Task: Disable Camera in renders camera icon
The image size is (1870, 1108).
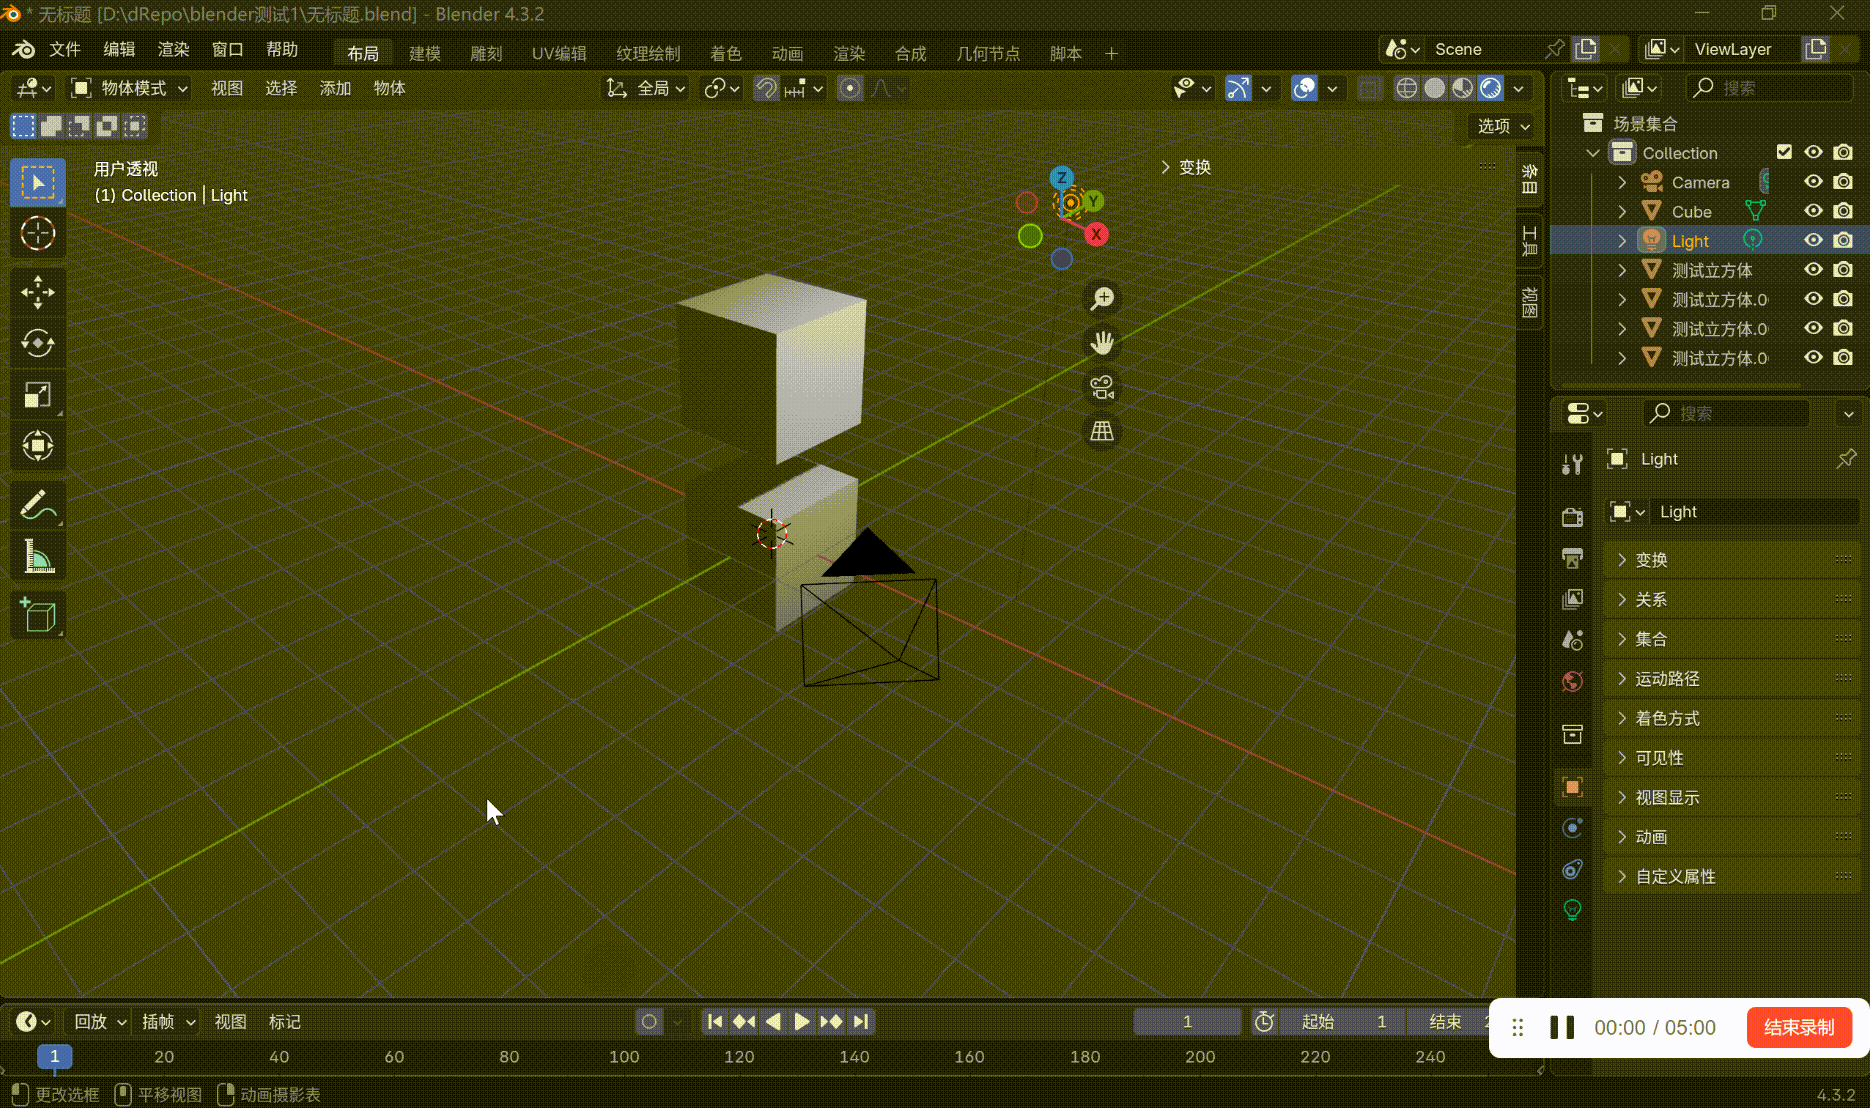Action: (x=1843, y=182)
